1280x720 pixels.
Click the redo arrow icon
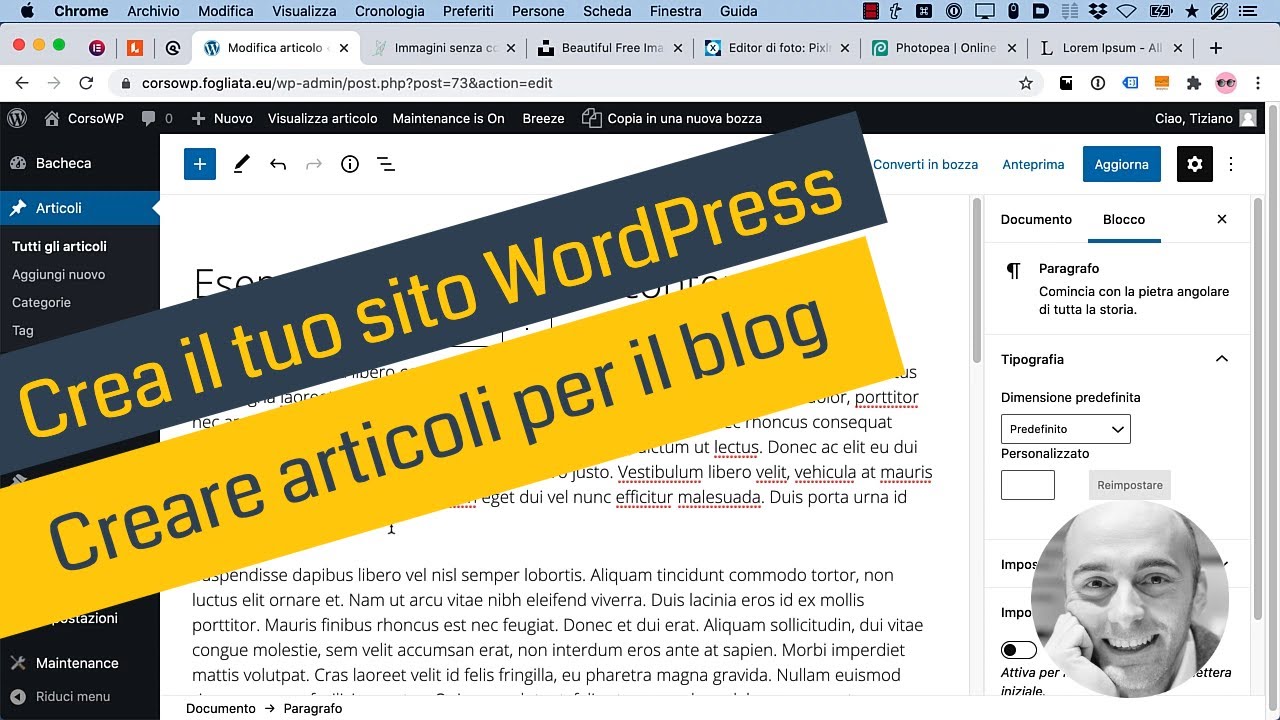tap(314, 164)
